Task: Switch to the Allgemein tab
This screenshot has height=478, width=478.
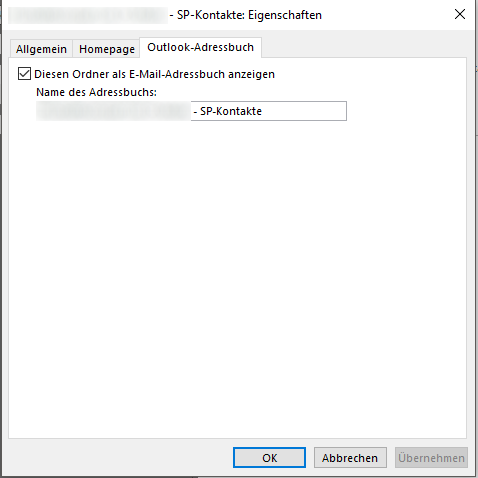Action: (x=41, y=49)
